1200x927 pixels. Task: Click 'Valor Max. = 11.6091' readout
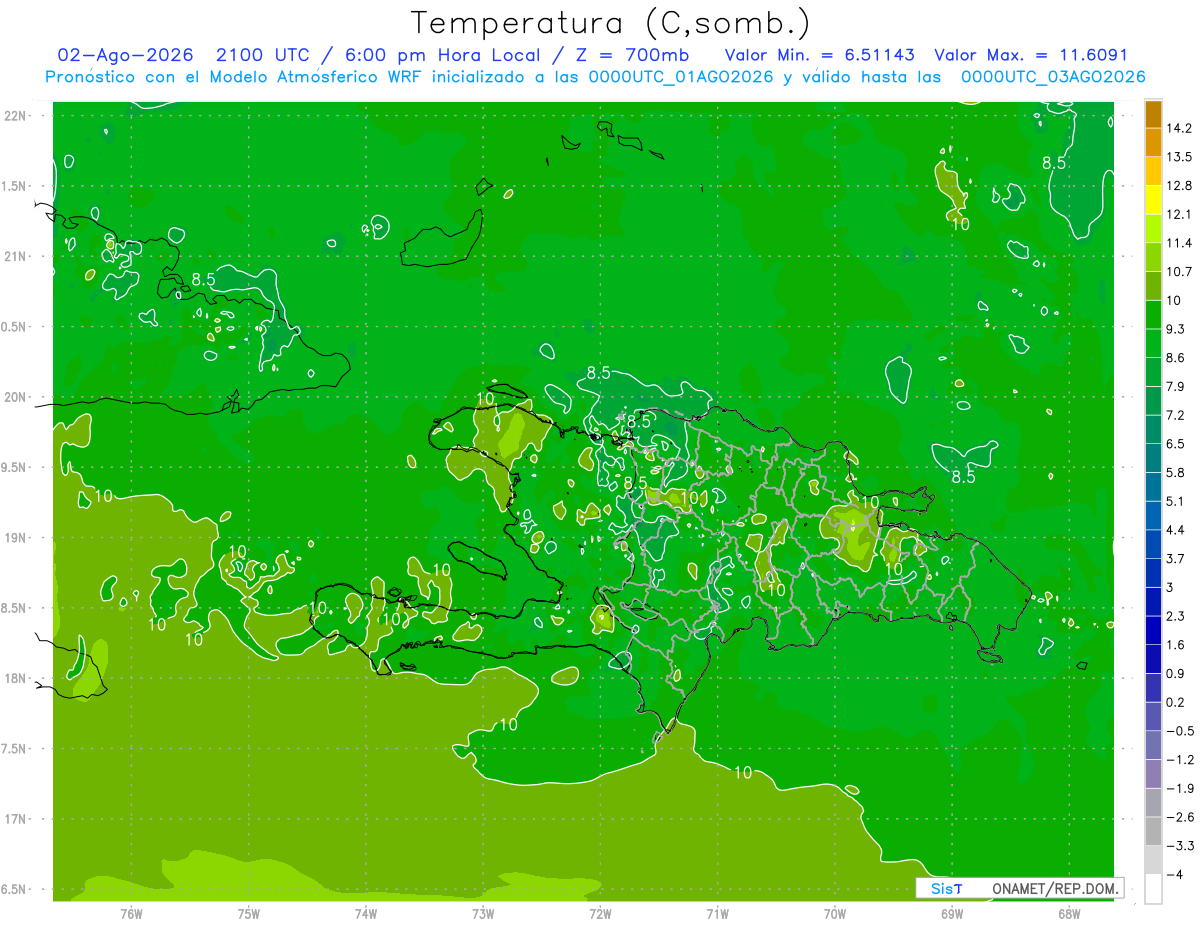coord(1031,55)
